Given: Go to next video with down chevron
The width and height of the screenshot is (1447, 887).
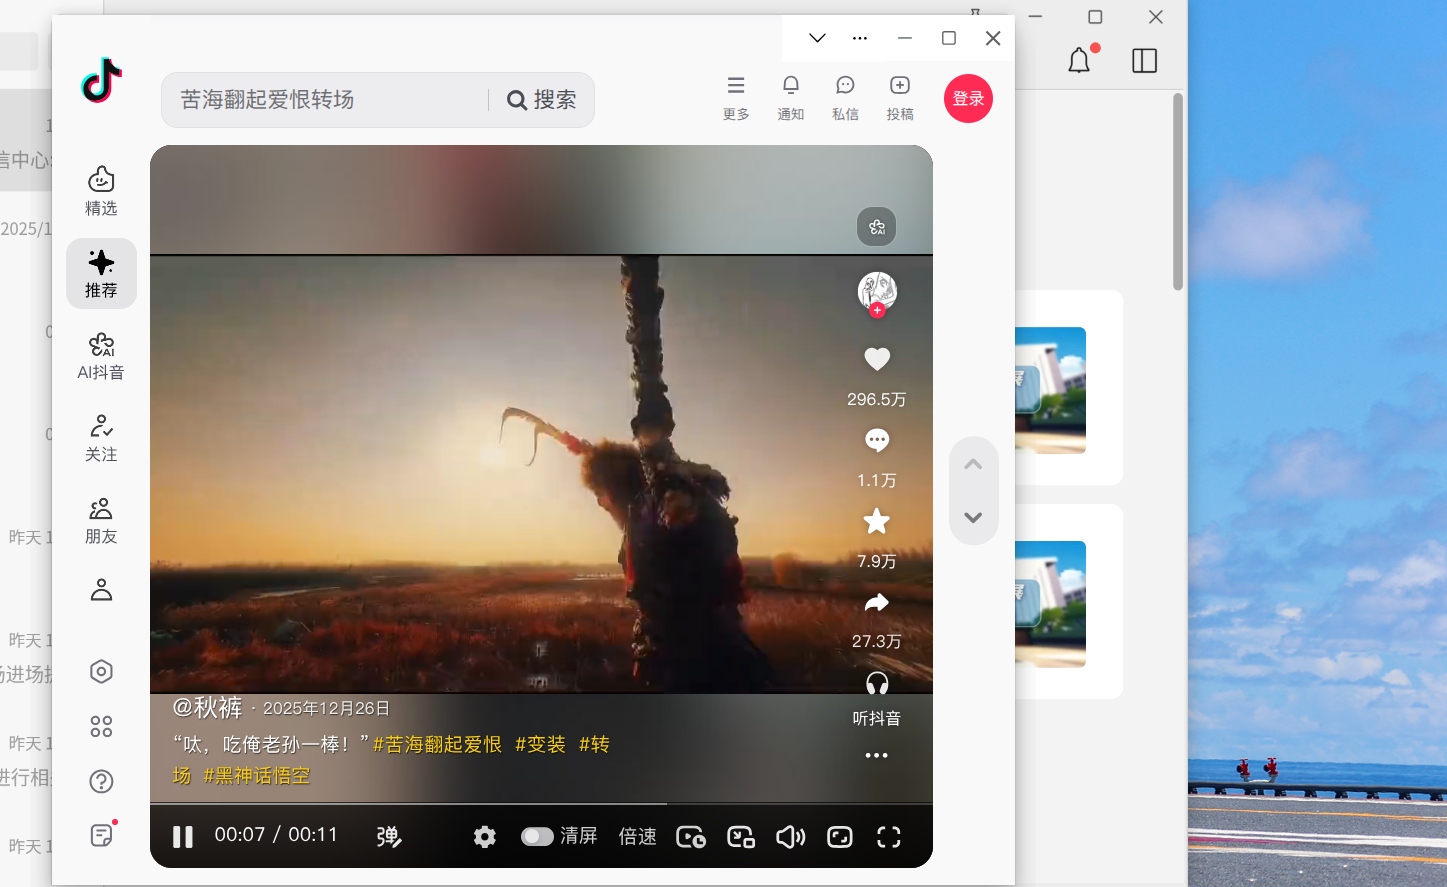Looking at the screenshot, I should (x=973, y=518).
